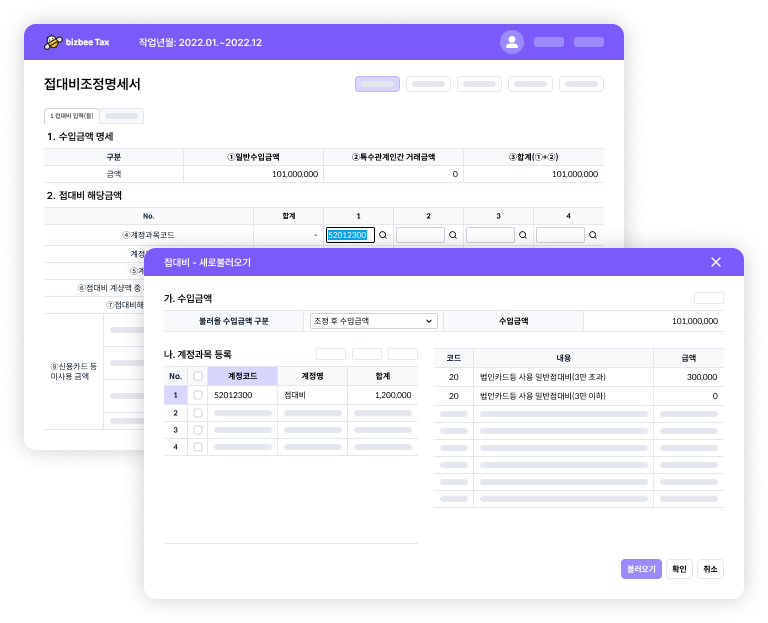Enable the checkbox in row 4
768x623 pixels.
pos(198,446)
